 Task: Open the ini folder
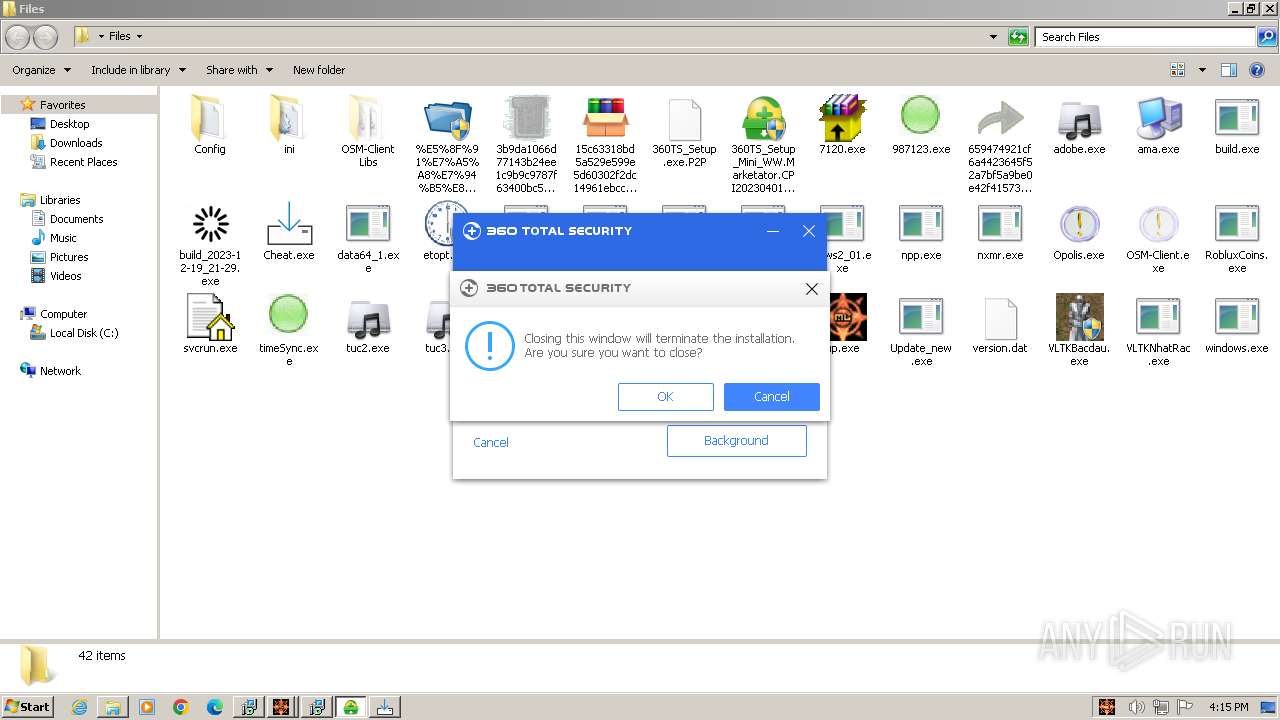[x=289, y=125]
